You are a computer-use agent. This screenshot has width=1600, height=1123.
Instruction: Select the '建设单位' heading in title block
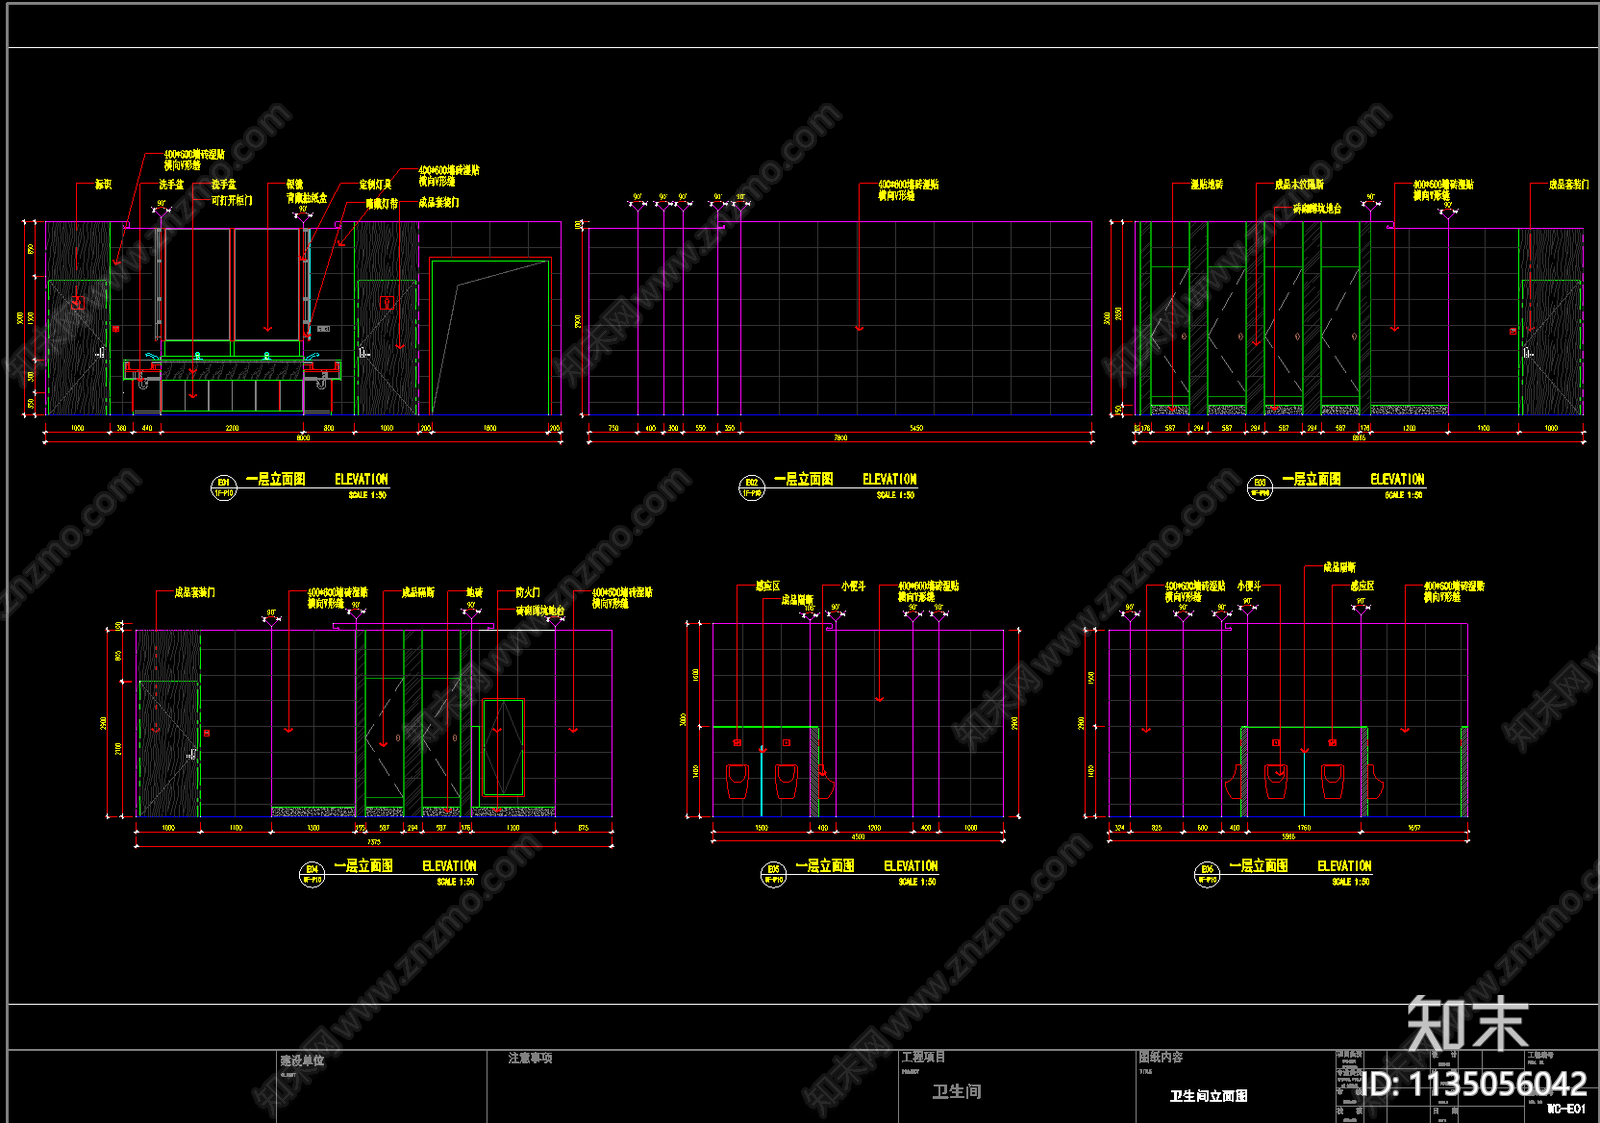[302, 1060]
